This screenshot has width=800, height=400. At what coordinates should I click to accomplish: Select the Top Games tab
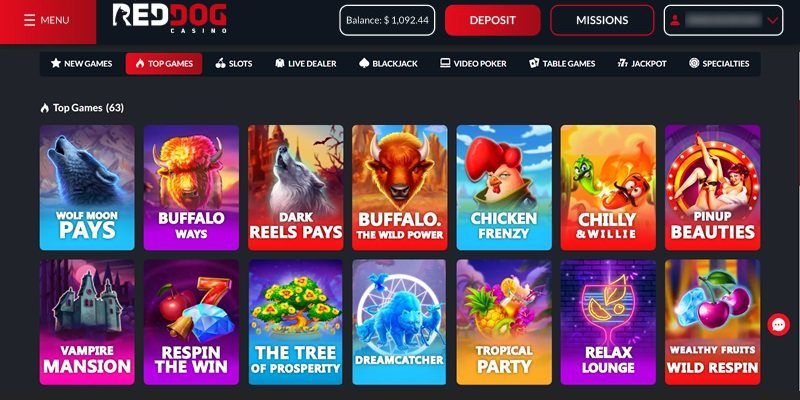pos(164,64)
